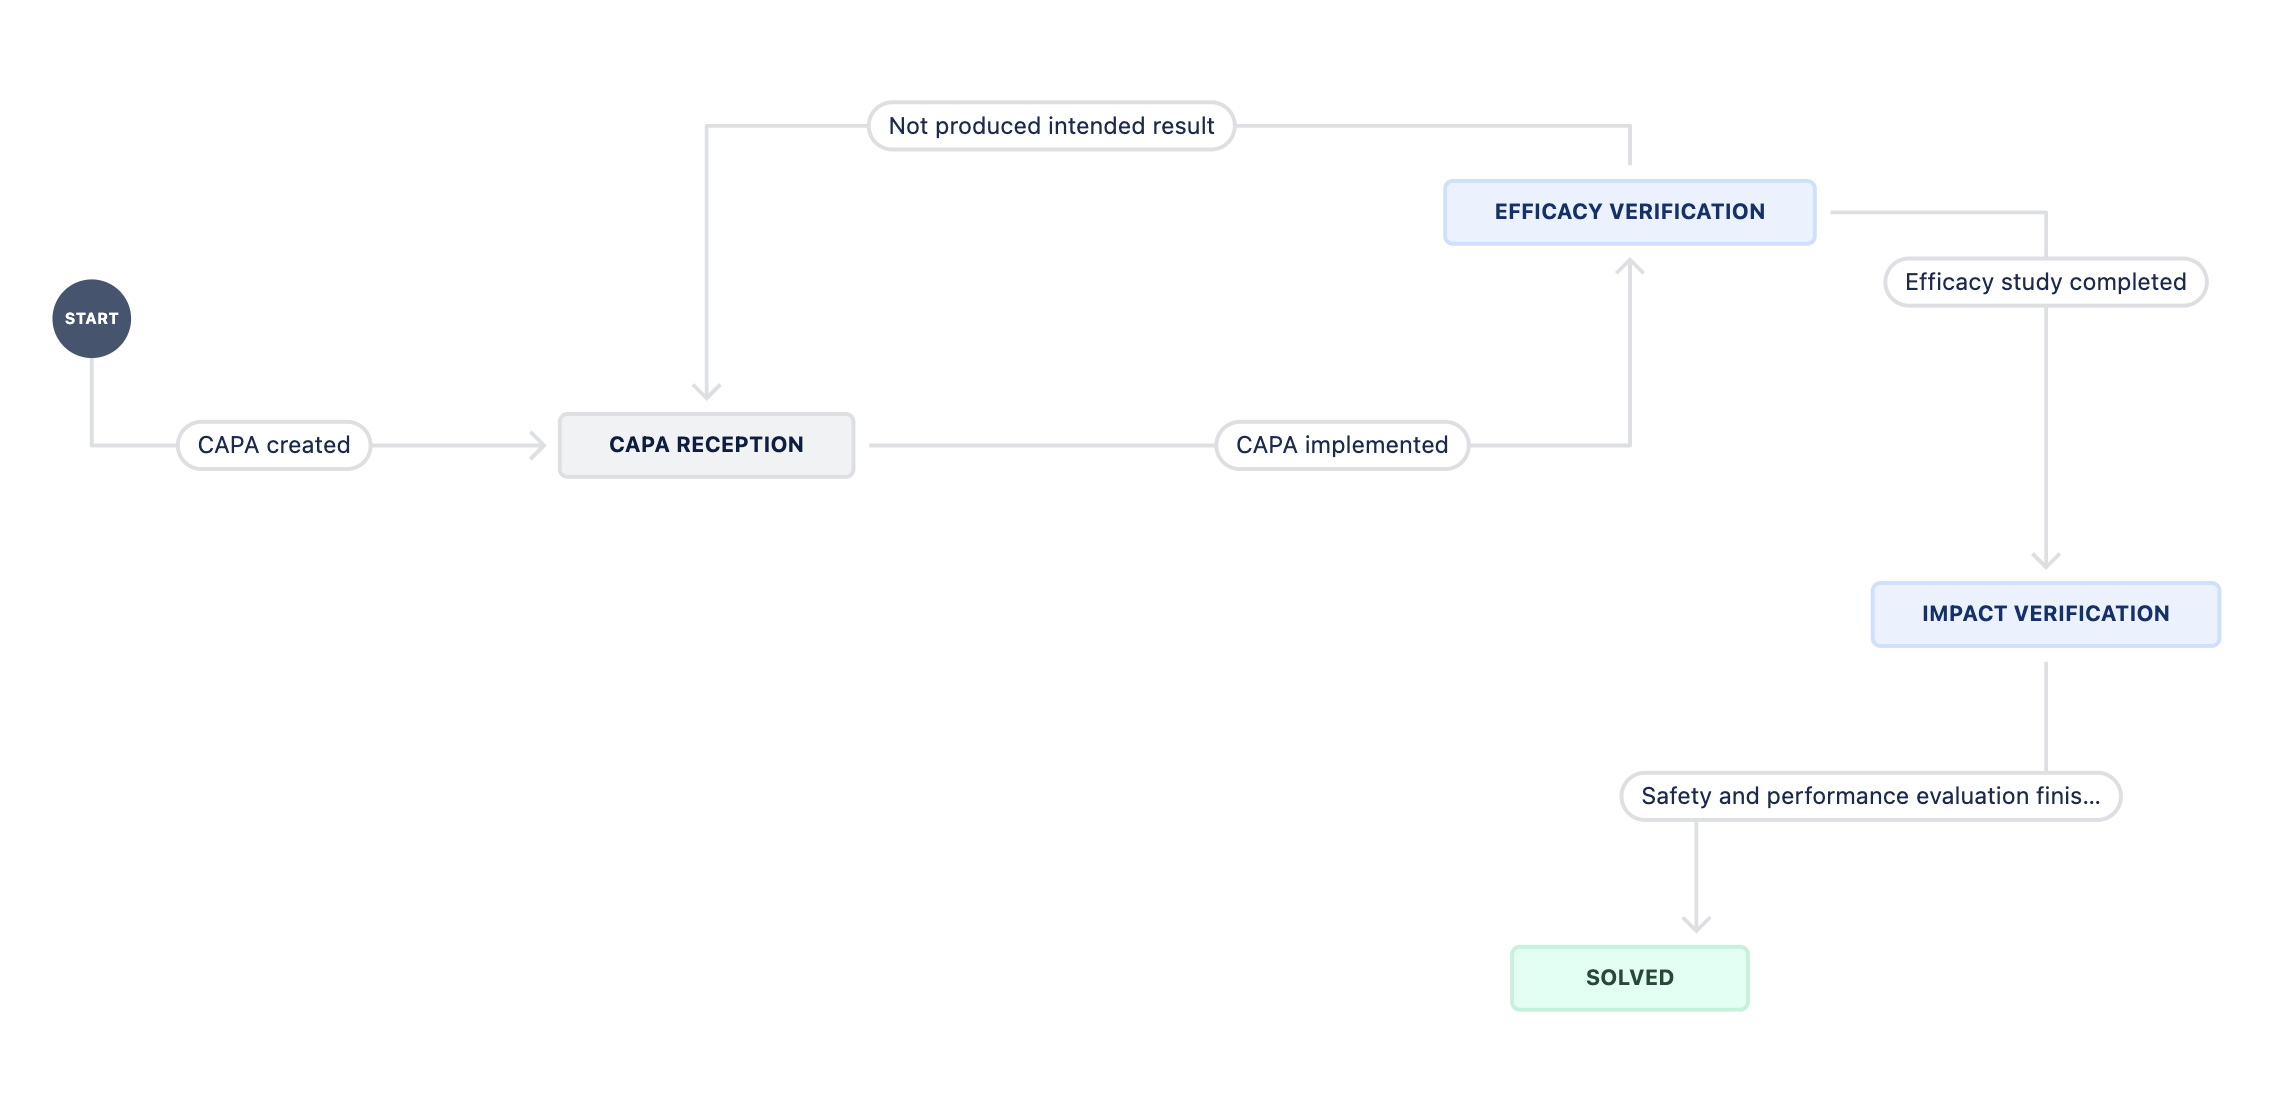Select the CAPA RECEPTION status box
Screen dimensions: 2270x1098
coord(706,445)
